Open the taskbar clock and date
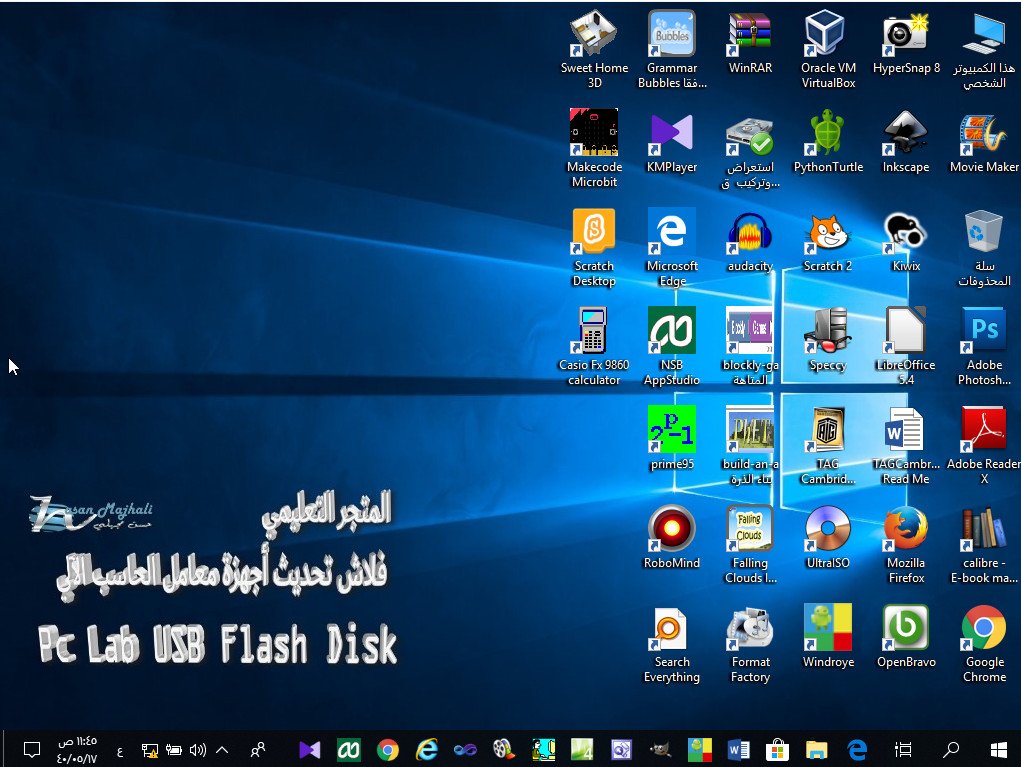The image size is (1021, 767). [x=77, y=750]
